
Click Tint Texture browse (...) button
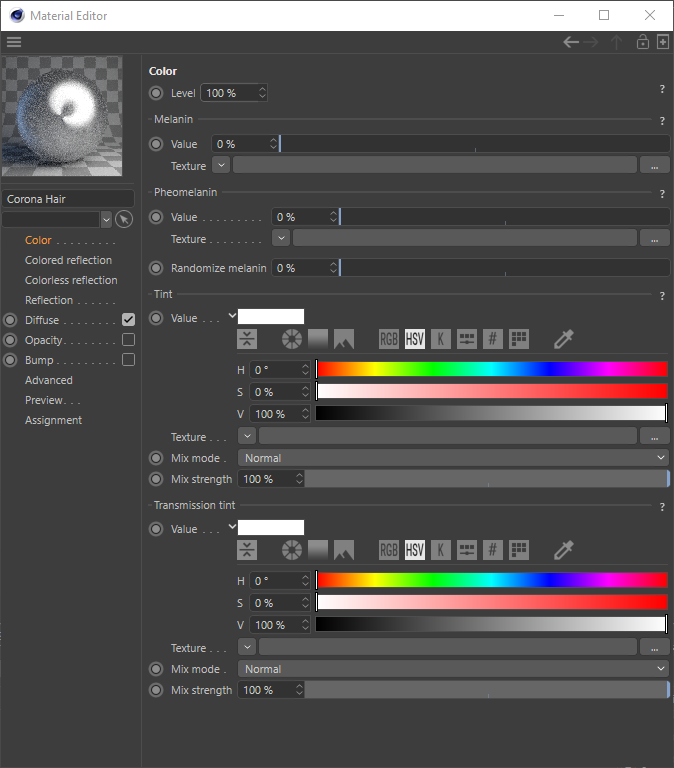[654, 436]
